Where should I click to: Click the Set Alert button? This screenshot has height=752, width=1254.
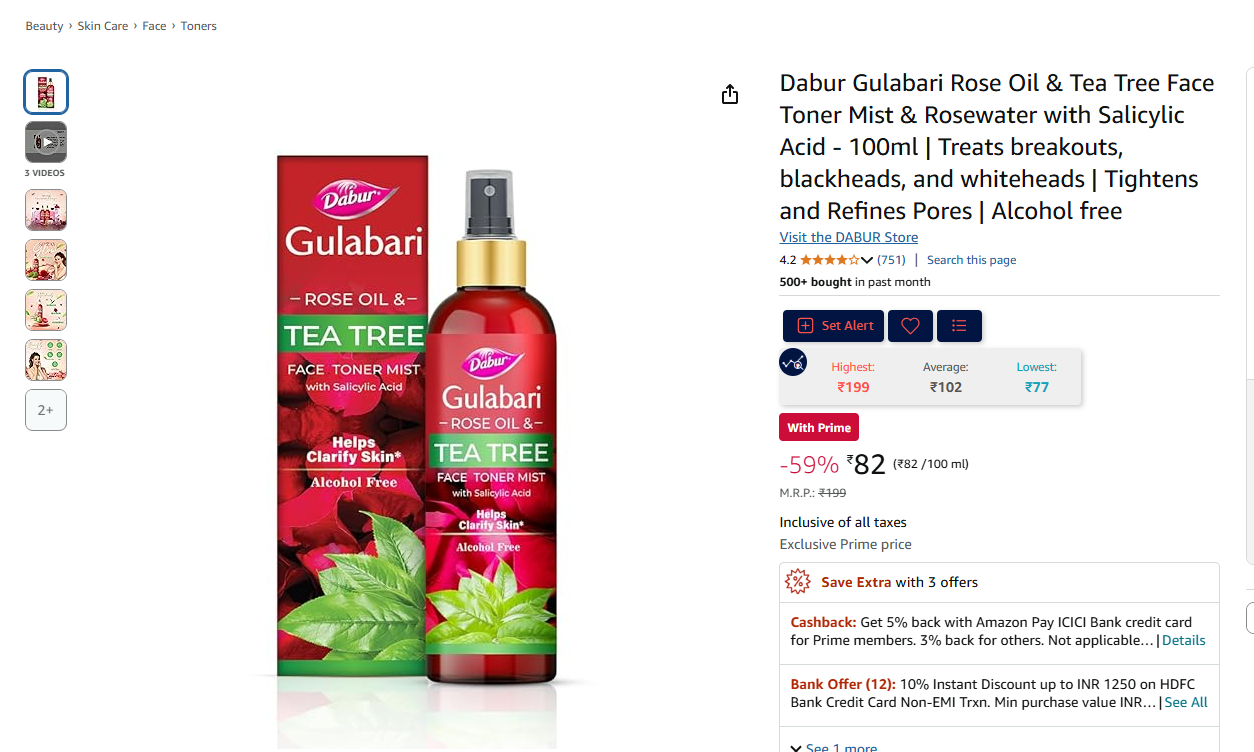(x=834, y=326)
